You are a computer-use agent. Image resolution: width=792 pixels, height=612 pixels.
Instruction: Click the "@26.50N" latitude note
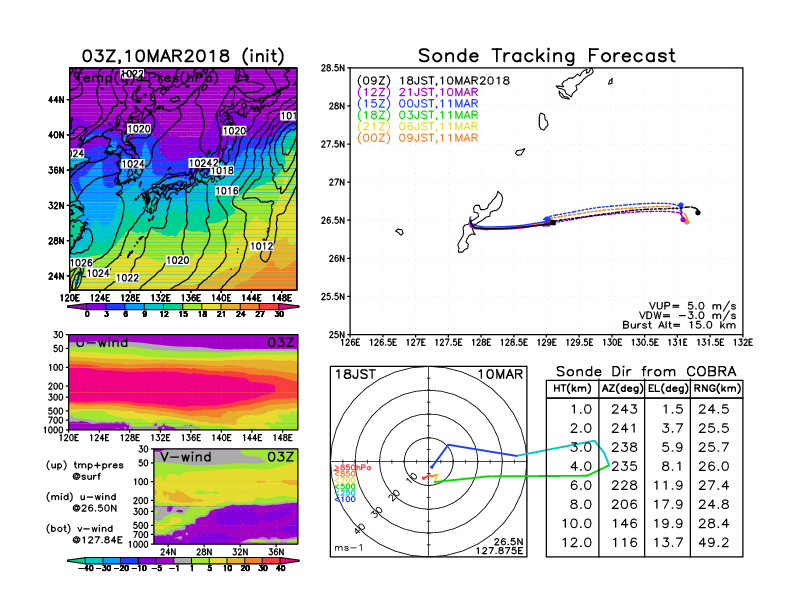pos(94,508)
